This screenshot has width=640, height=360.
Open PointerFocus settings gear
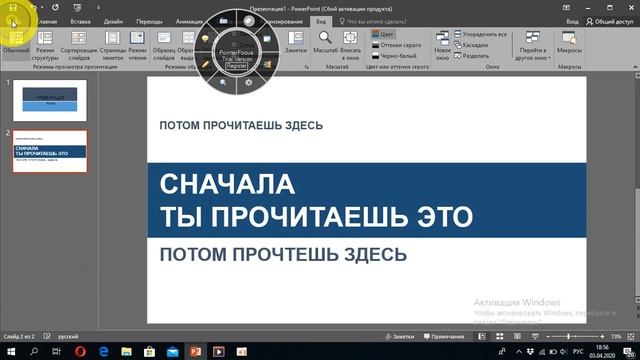pos(249,82)
